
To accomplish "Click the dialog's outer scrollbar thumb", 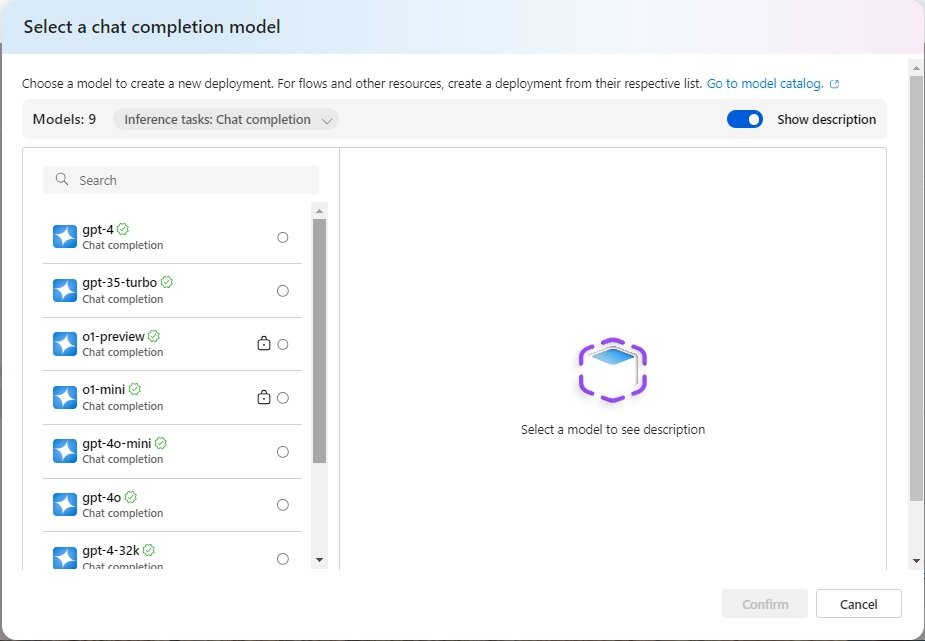I will pos(916,288).
